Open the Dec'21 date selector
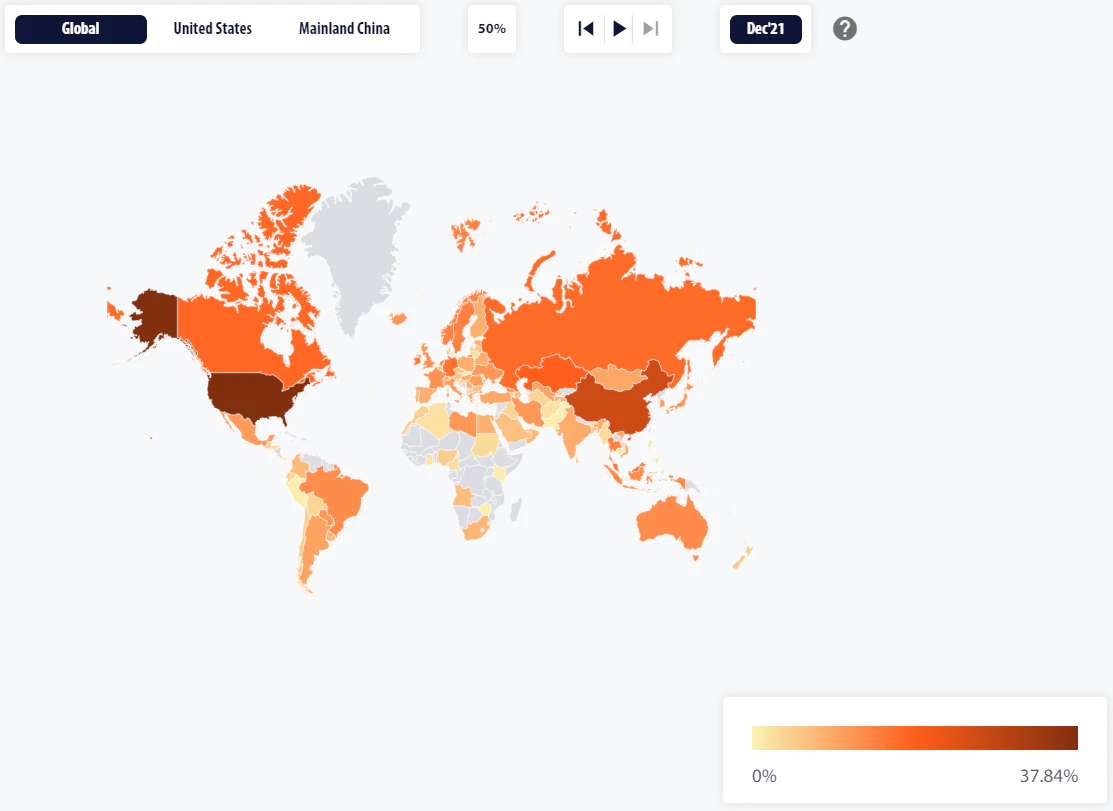This screenshot has height=811, width=1113. click(765, 29)
